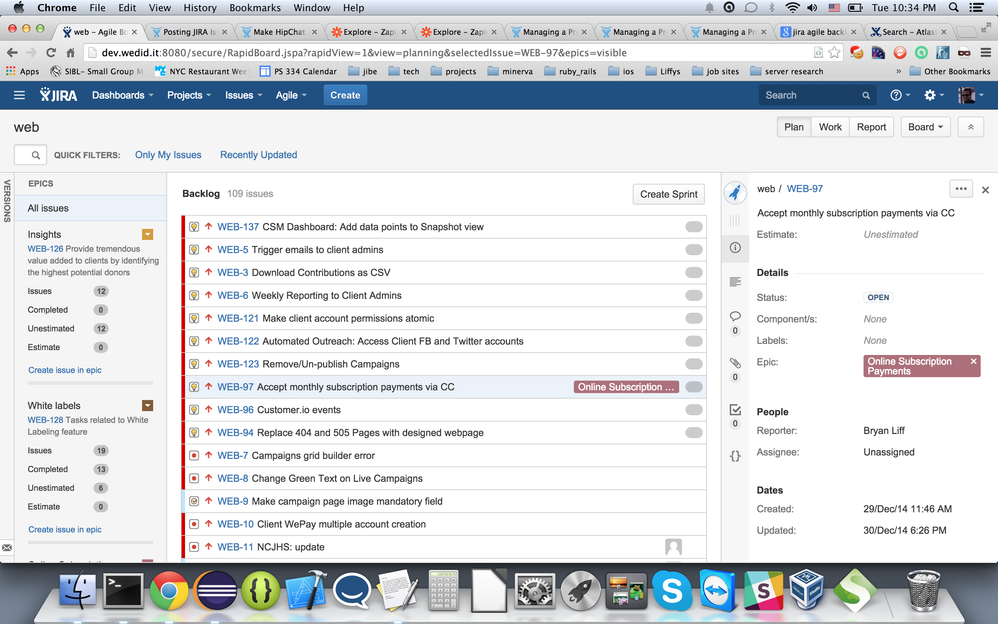Viewport: 998px width, 624px height.
Task: Toggle the Only My Issues filter
Action: pyautogui.click(x=168, y=155)
